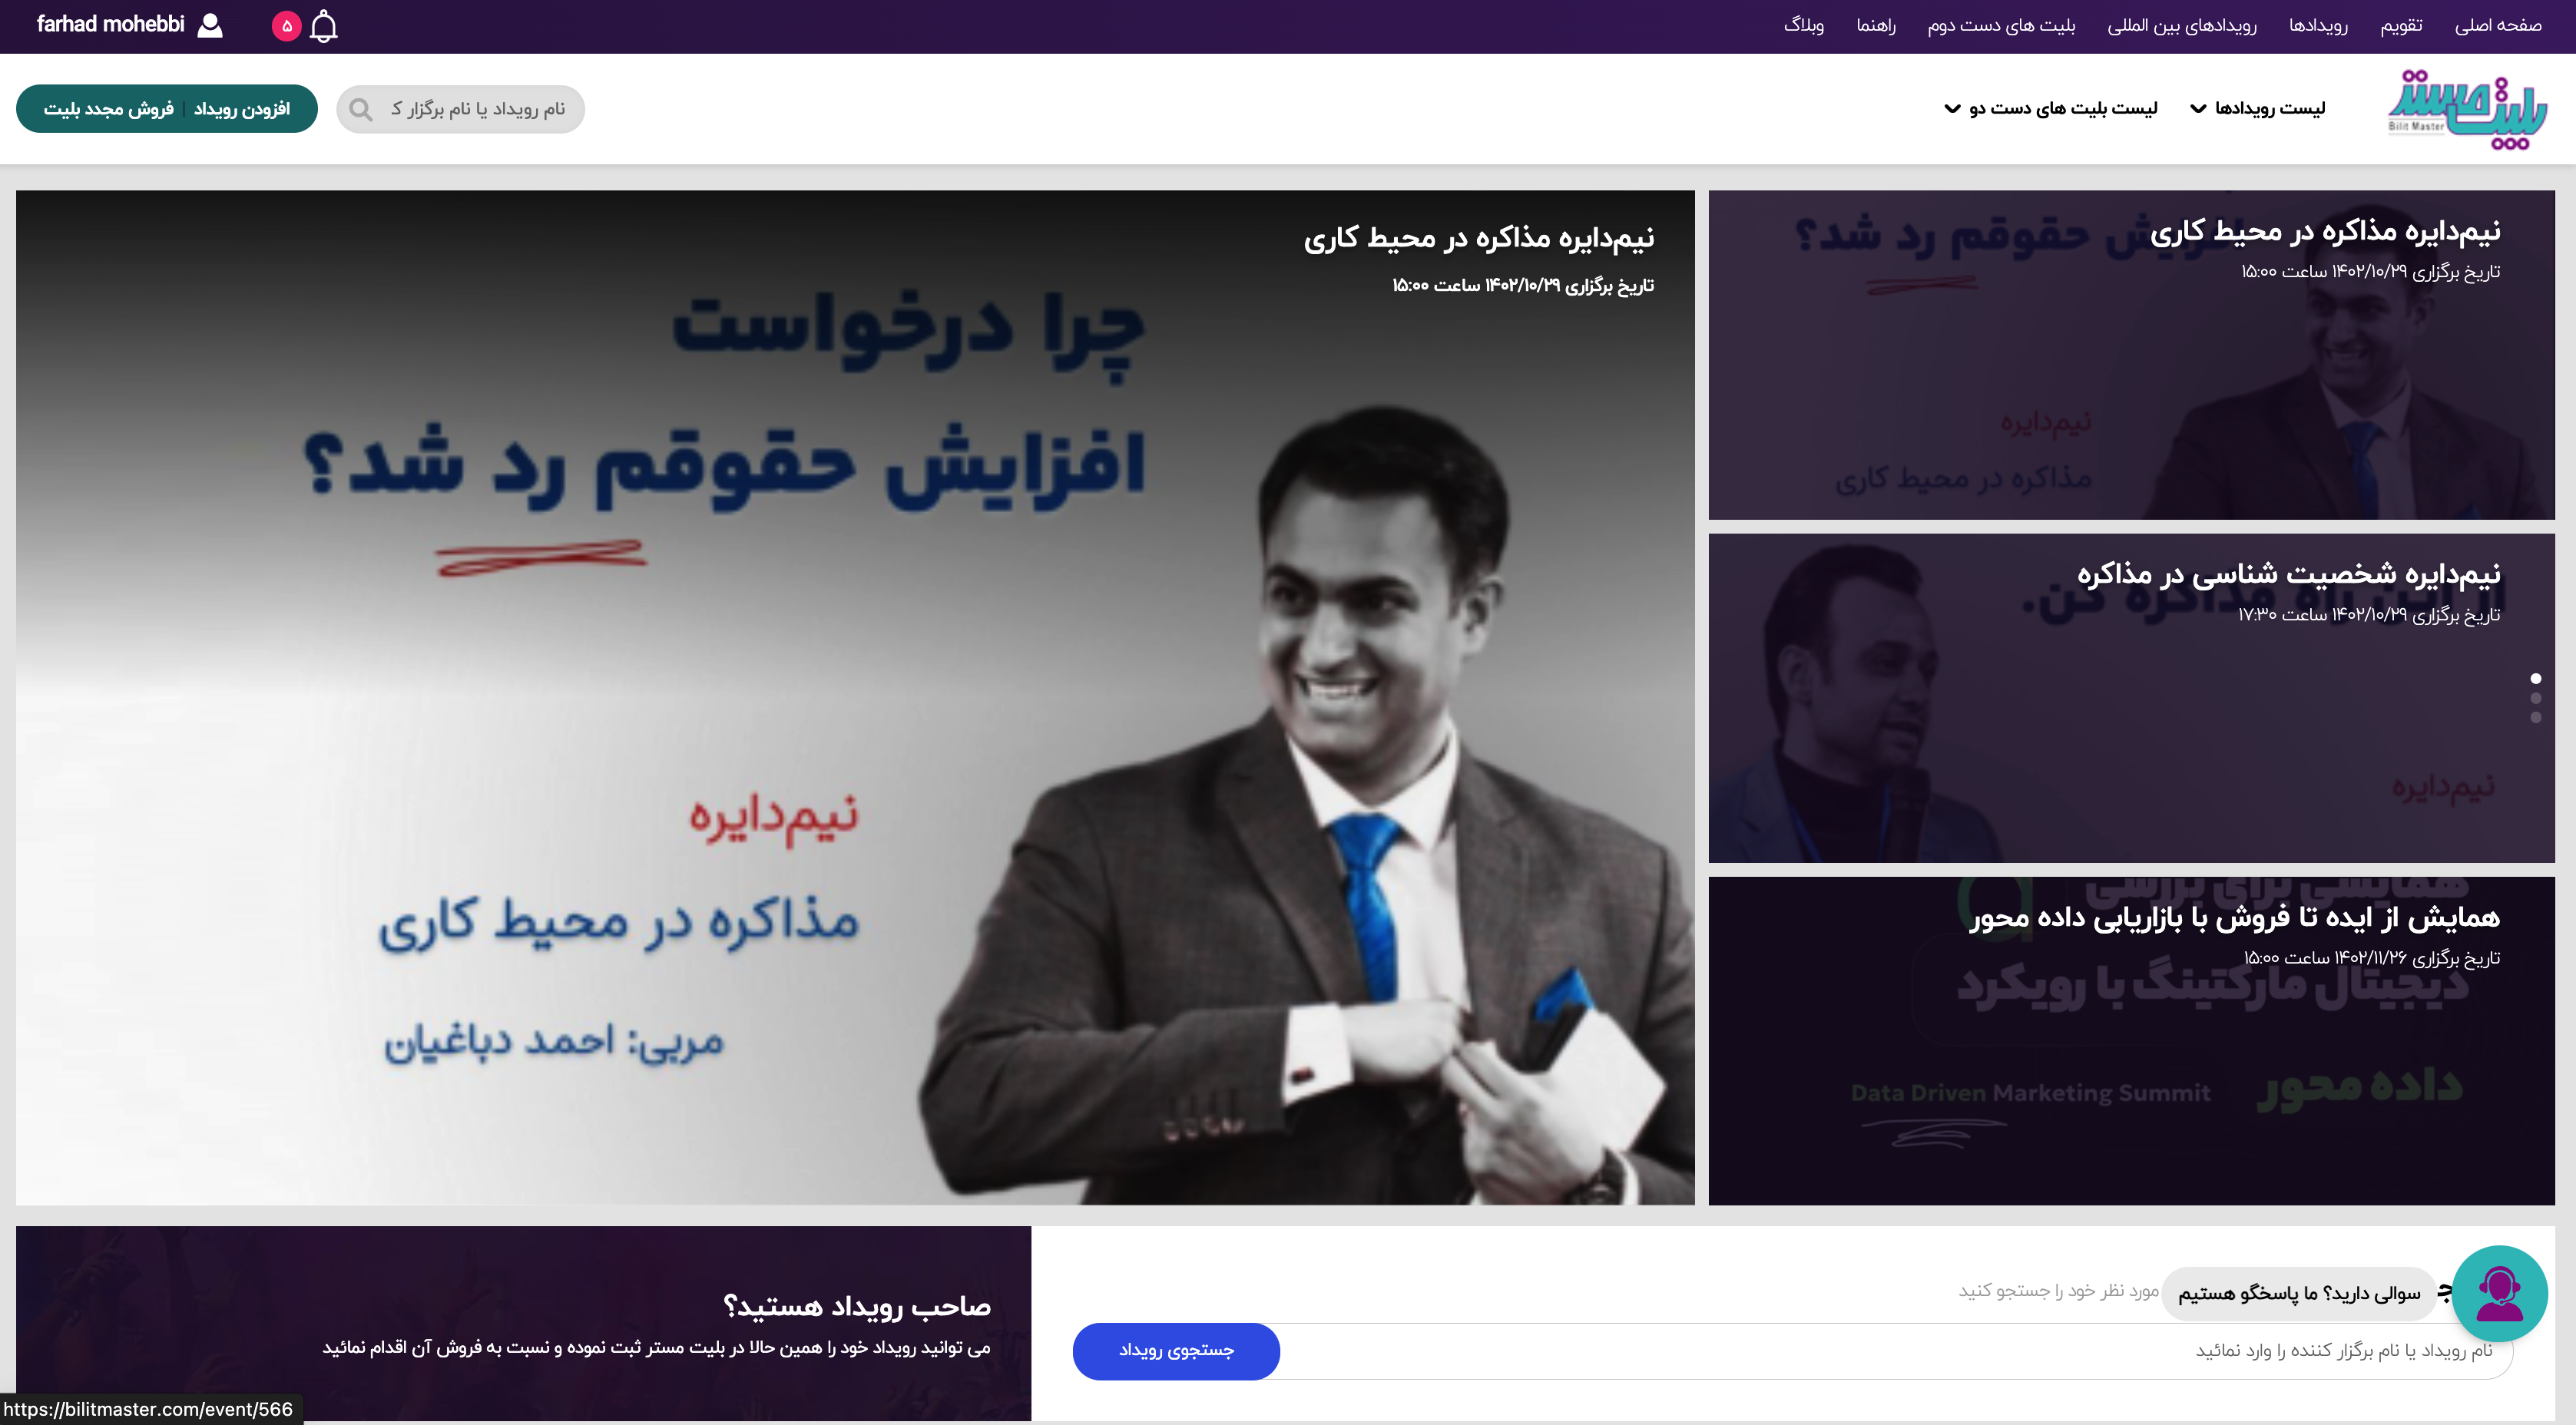
Task: Open the support chat headset icon
Action: pos(2499,1293)
